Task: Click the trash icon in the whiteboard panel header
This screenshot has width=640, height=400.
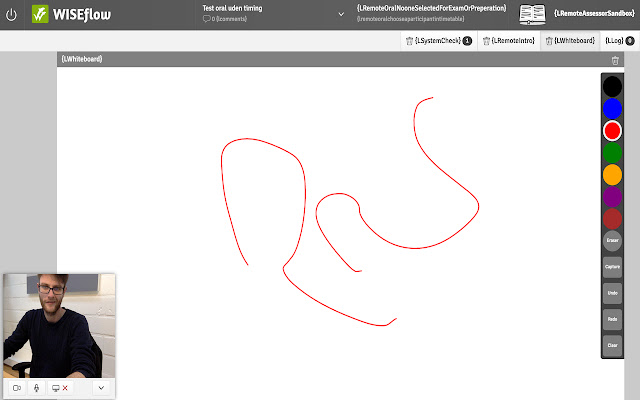Action: click(x=615, y=60)
